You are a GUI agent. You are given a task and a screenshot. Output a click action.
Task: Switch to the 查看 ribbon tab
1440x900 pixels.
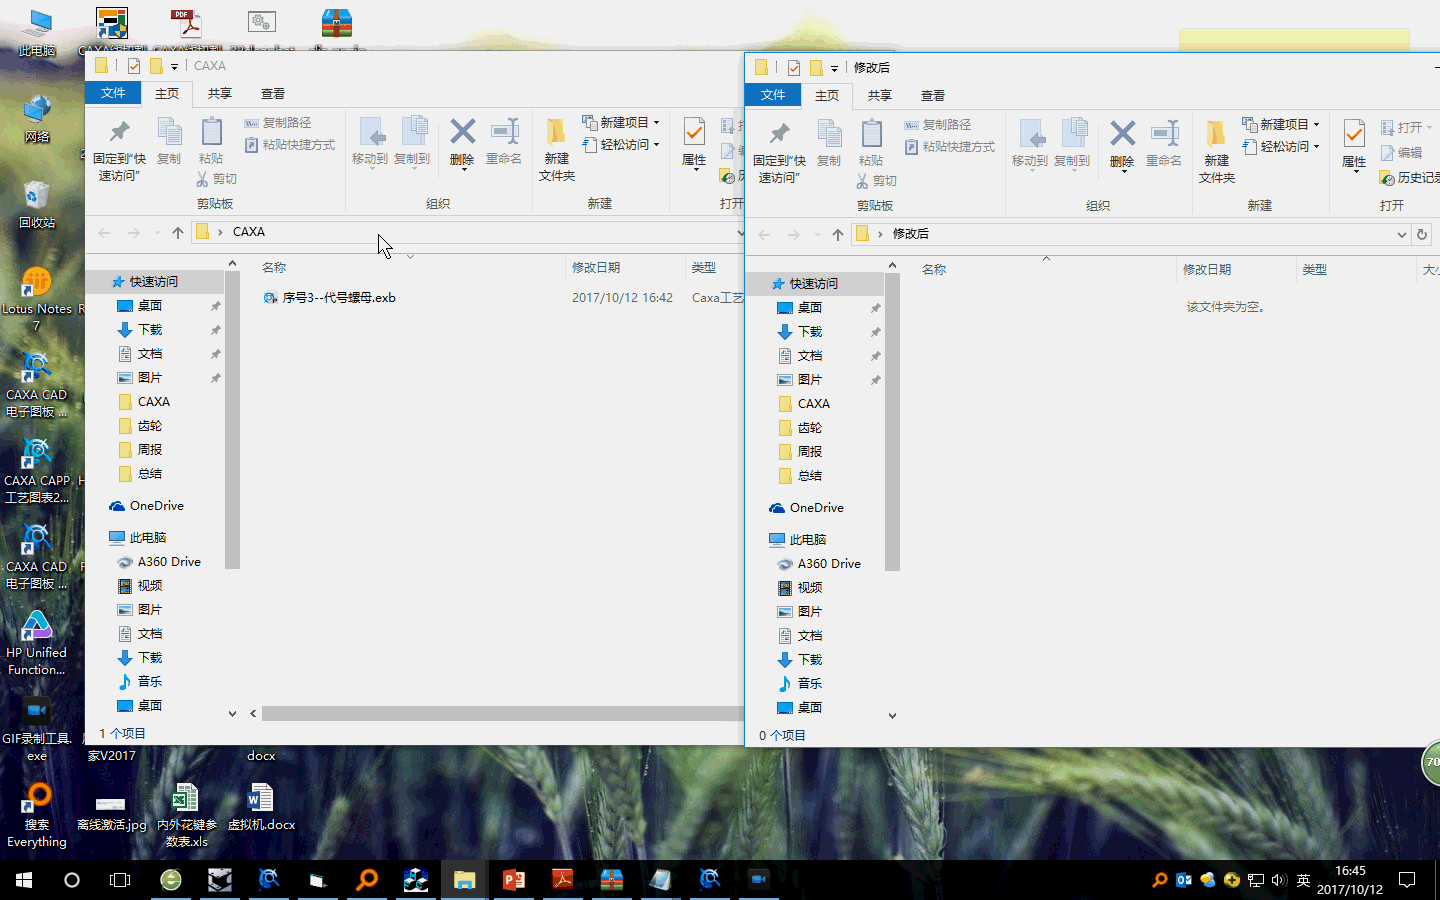[273, 93]
